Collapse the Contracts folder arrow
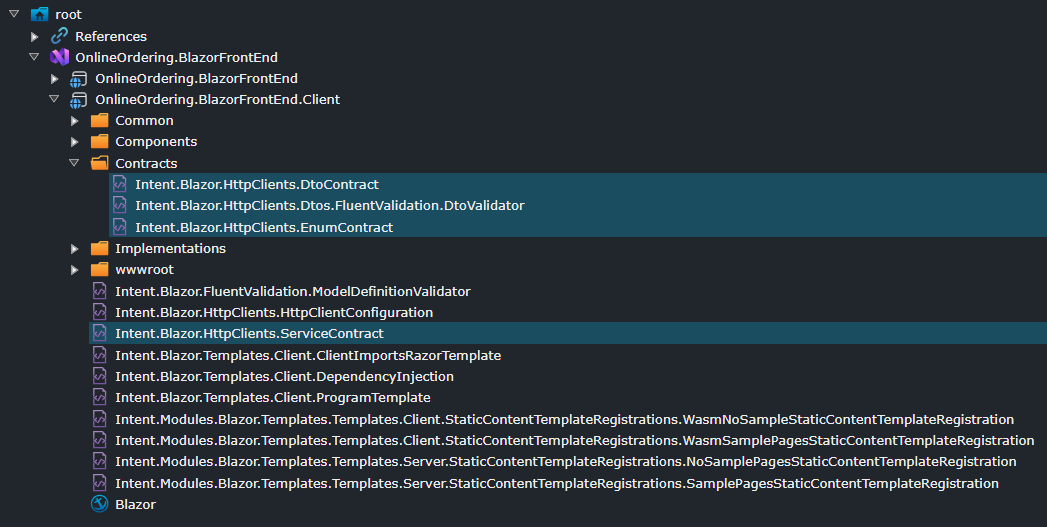The image size is (1047, 527). (73, 163)
